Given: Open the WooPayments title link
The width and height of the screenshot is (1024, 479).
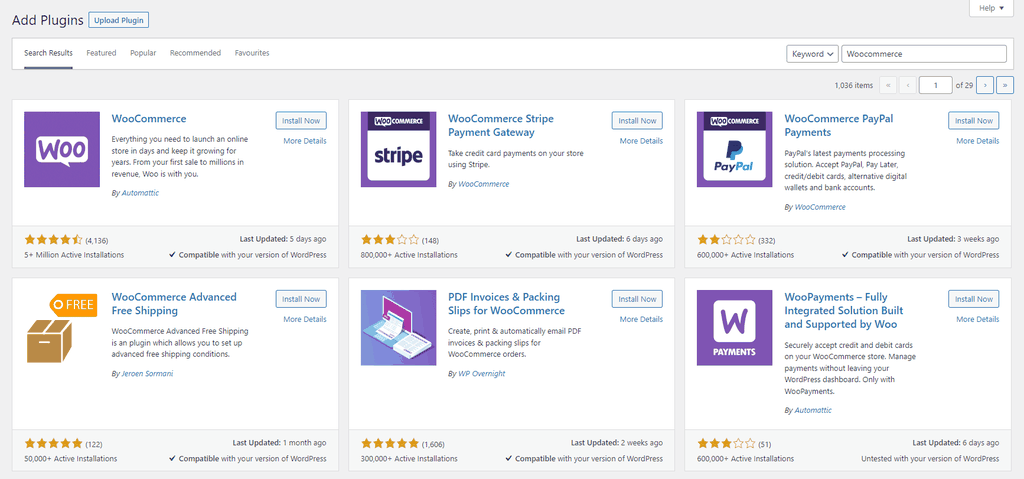Looking at the screenshot, I should point(844,310).
